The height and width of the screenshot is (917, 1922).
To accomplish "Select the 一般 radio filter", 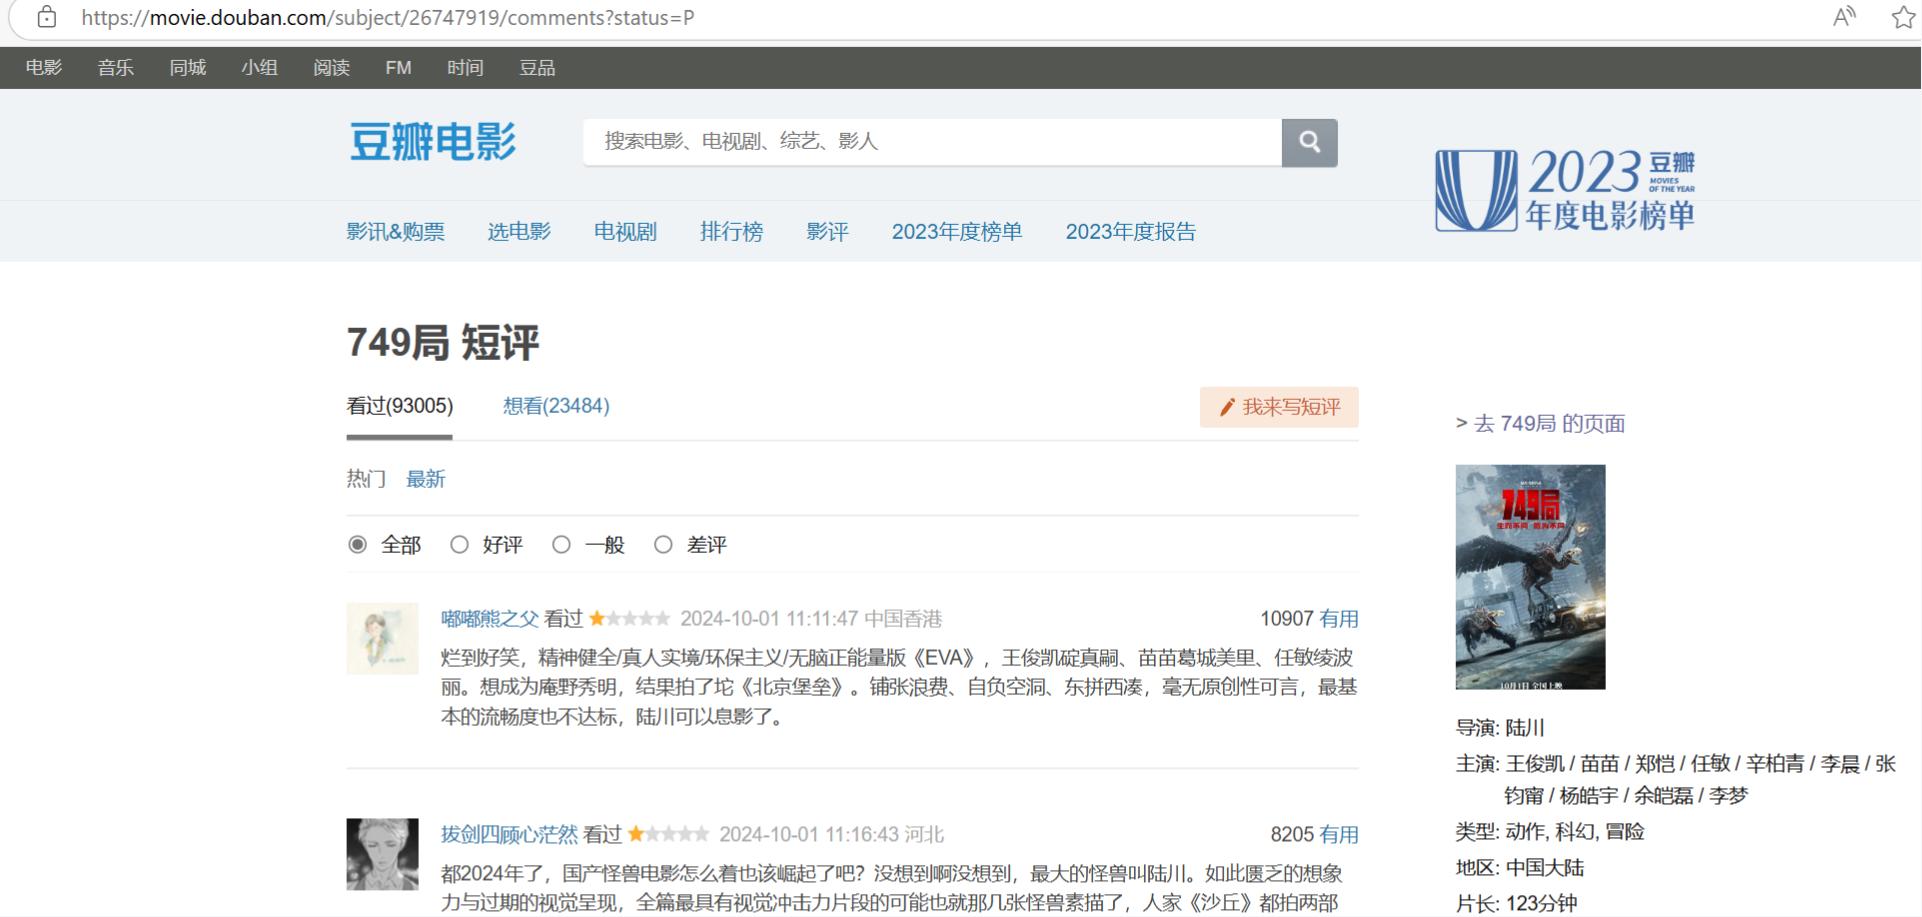I will (561, 545).
